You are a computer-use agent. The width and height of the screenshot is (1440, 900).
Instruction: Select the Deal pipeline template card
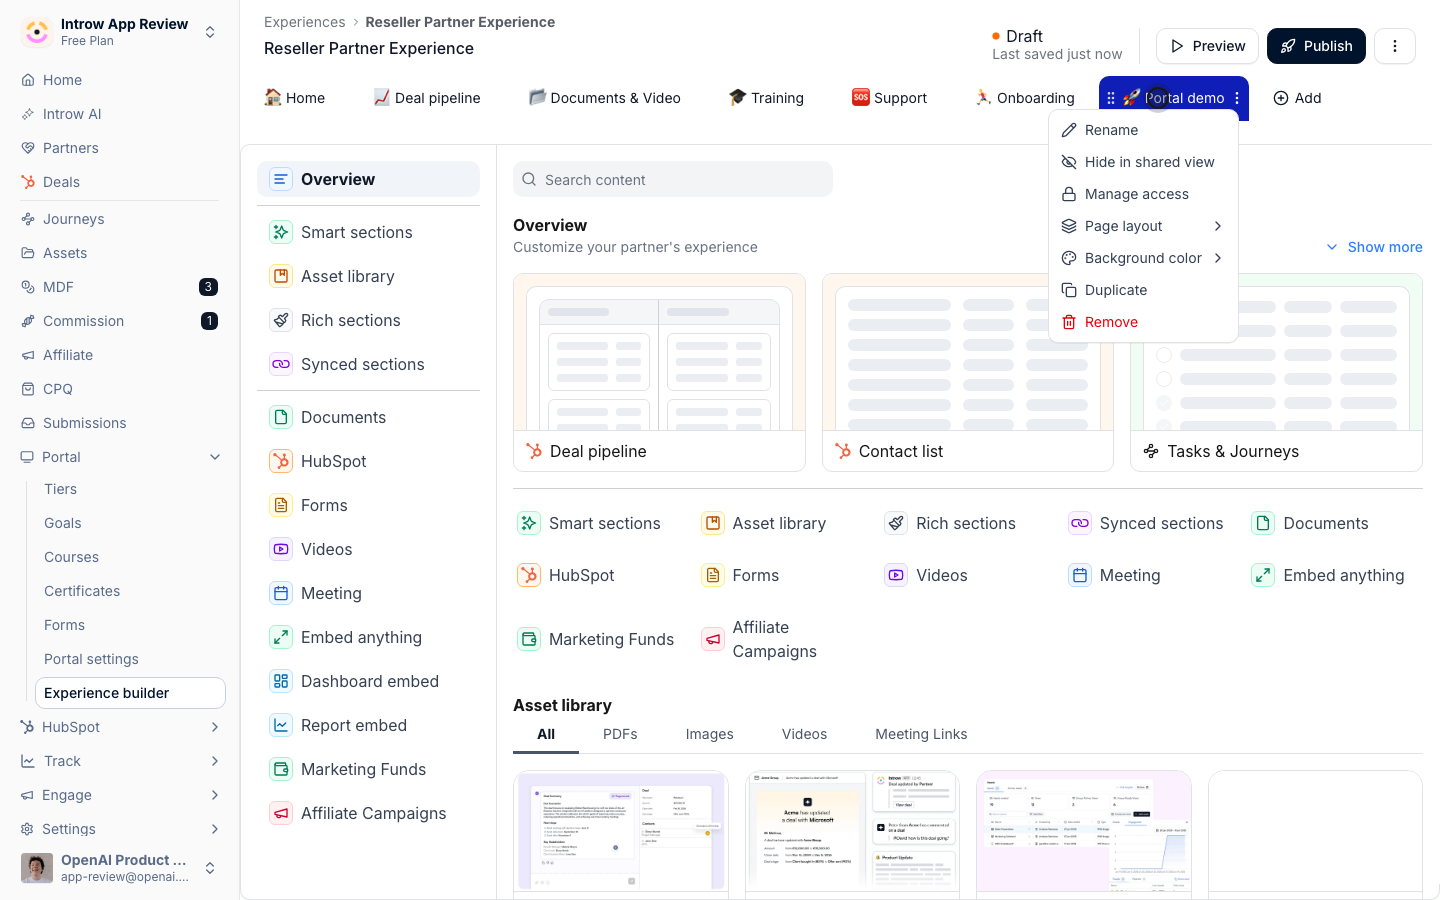pyautogui.click(x=659, y=372)
